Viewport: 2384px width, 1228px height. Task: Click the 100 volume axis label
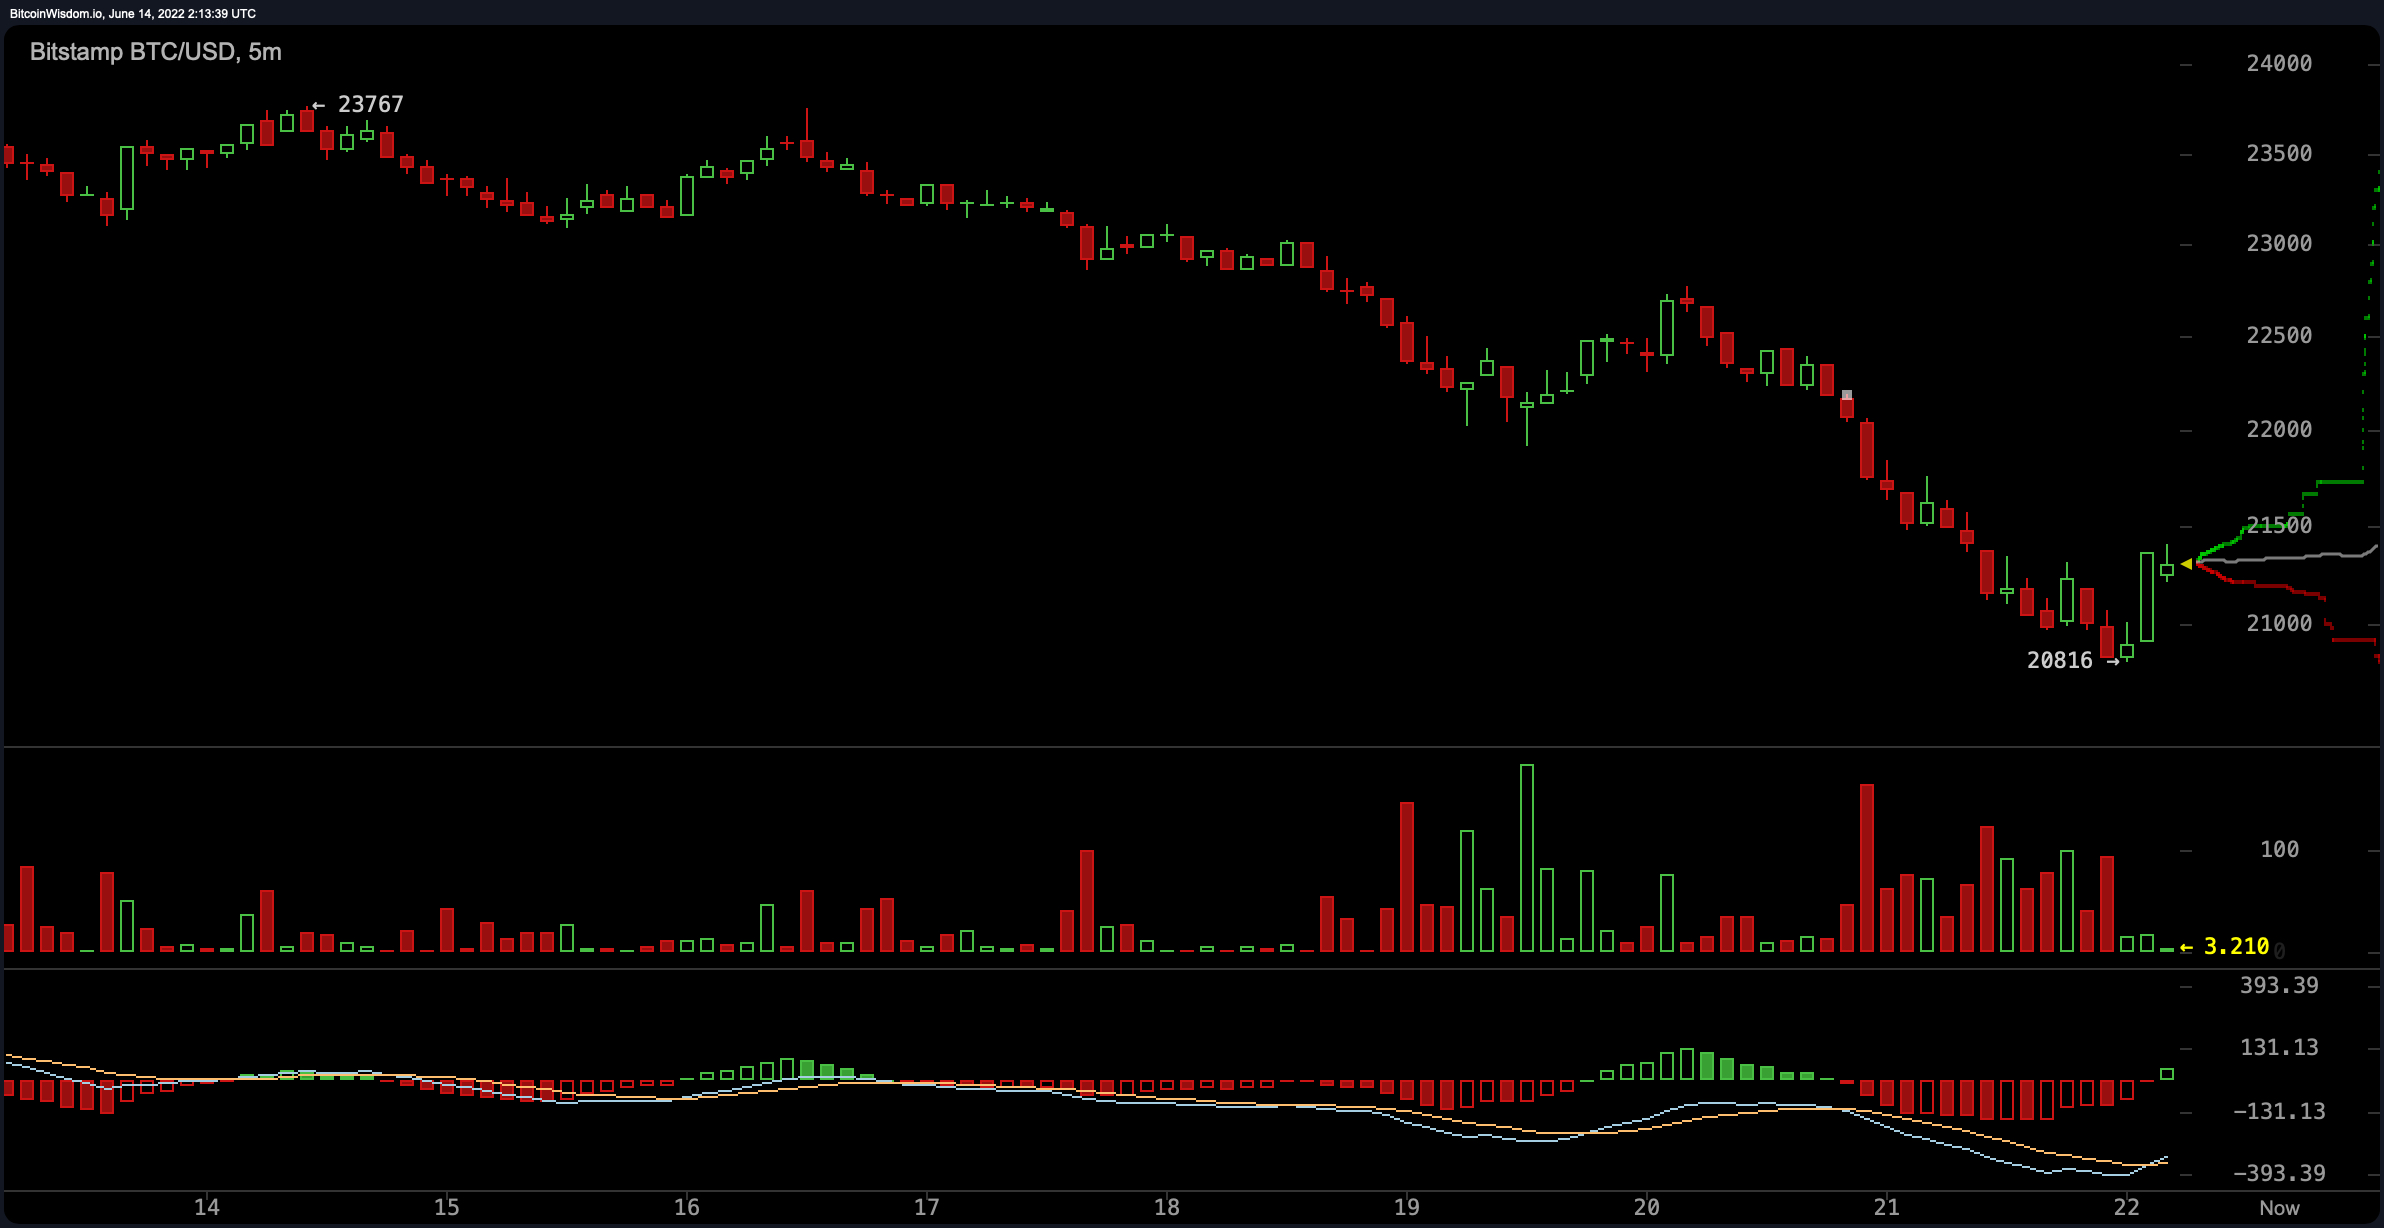(x=2279, y=850)
